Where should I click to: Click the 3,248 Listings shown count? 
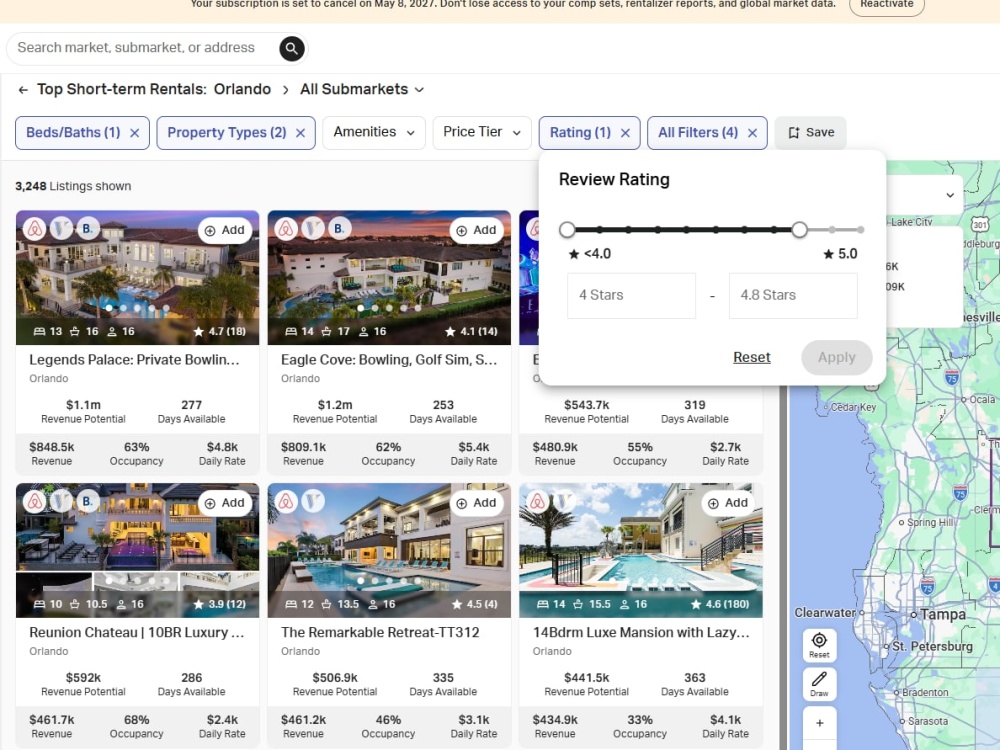(x=73, y=186)
